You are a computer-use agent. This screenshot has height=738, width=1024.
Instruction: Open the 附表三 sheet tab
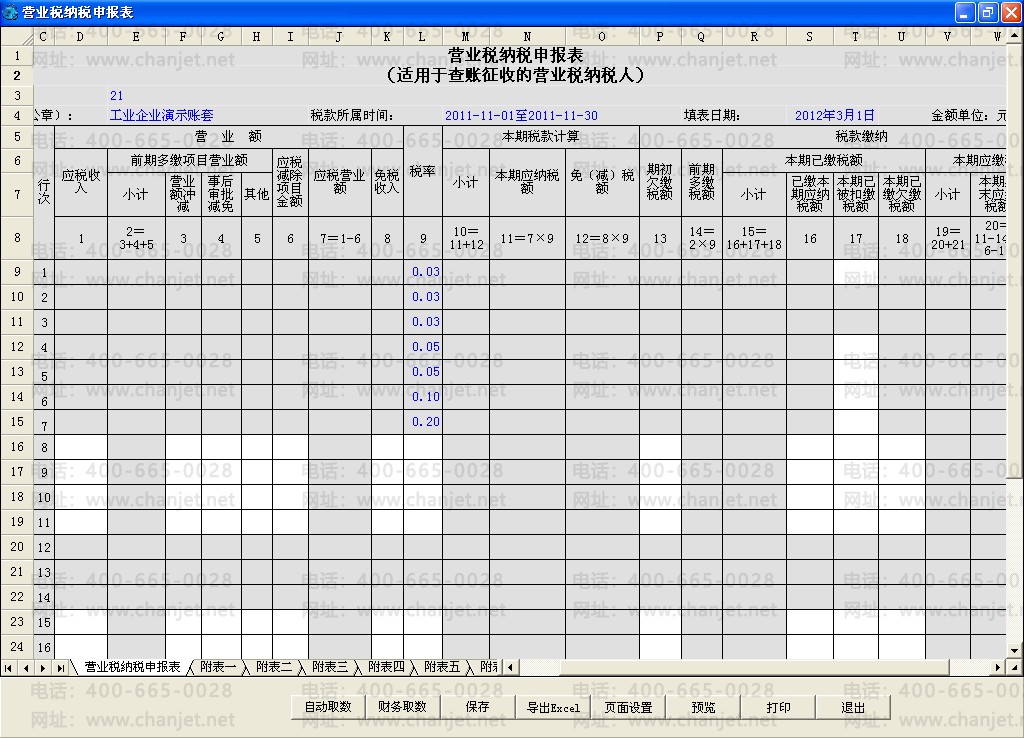[x=330, y=667]
